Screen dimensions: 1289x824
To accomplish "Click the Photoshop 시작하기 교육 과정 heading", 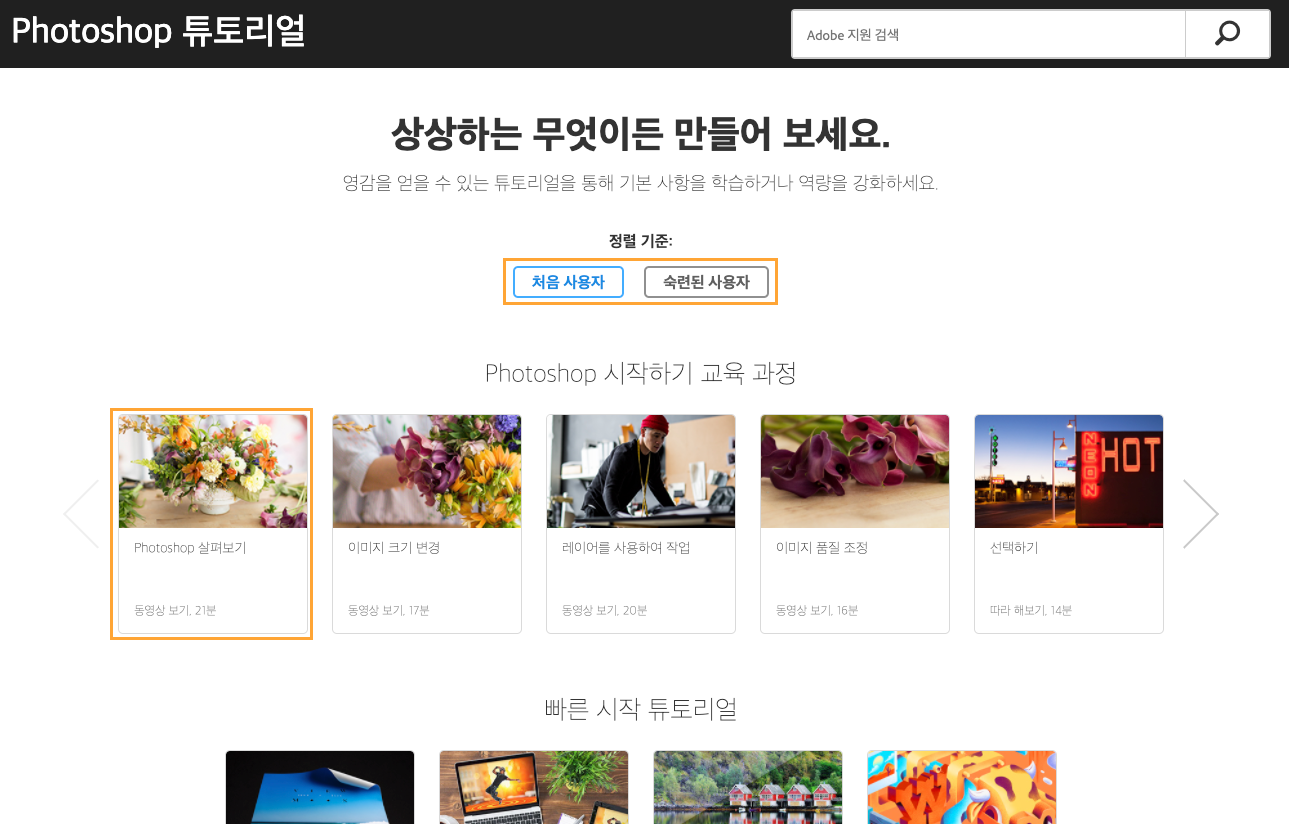I will [641, 373].
